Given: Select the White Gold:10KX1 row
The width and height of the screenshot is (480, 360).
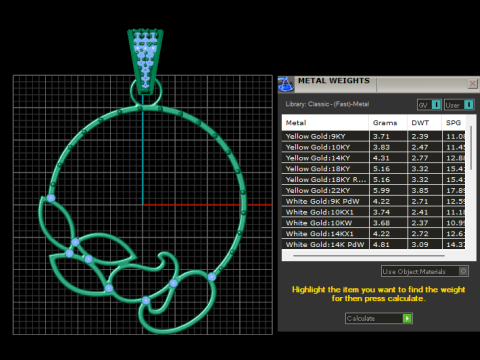Looking at the screenshot, I should [x=374, y=212].
